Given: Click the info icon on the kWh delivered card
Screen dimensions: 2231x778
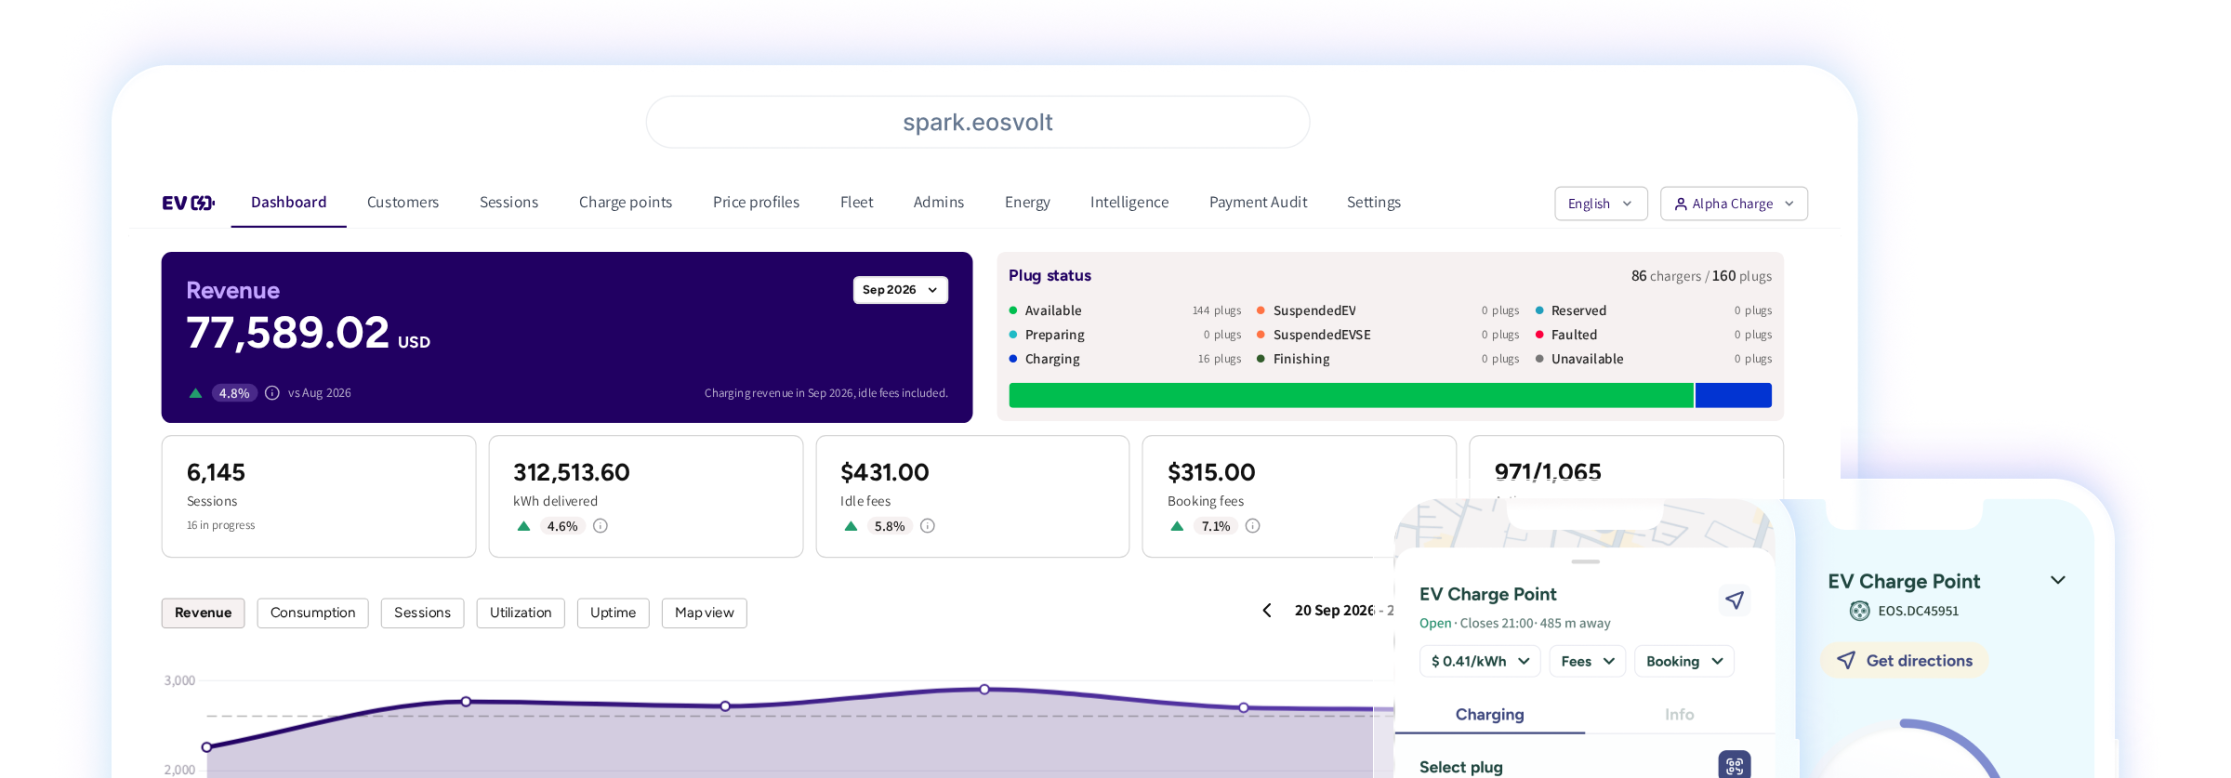Looking at the screenshot, I should pyautogui.click(x=600, y=526).
